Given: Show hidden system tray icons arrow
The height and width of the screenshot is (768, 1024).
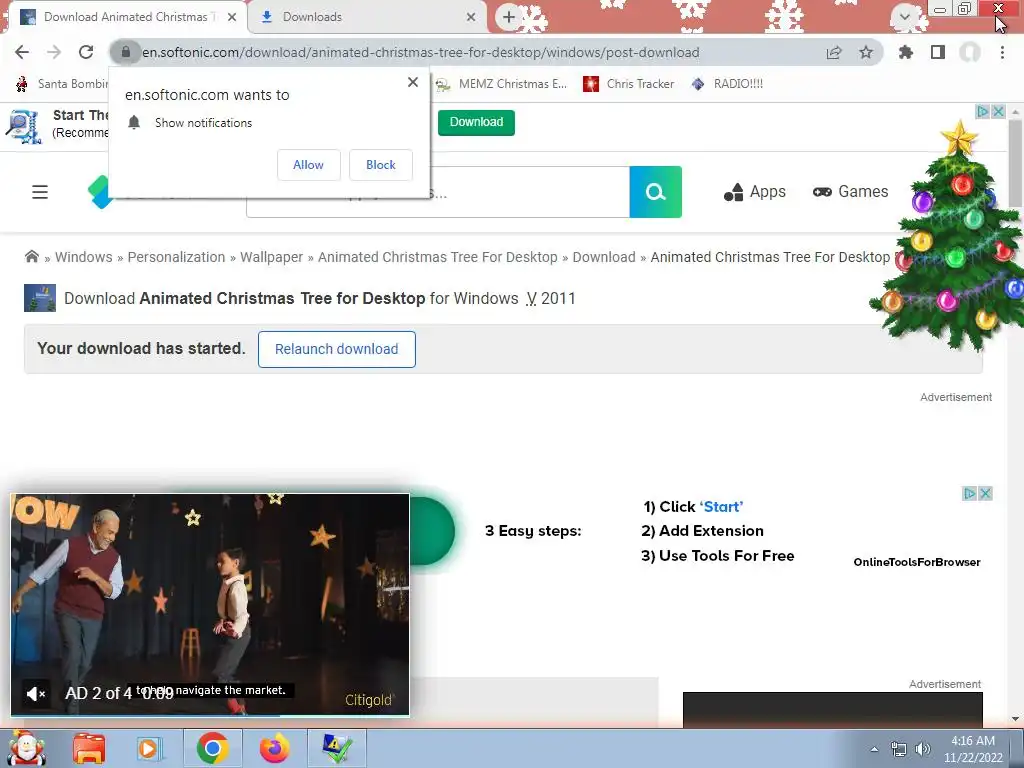Looking at the screenshot, I should (874, 749).
